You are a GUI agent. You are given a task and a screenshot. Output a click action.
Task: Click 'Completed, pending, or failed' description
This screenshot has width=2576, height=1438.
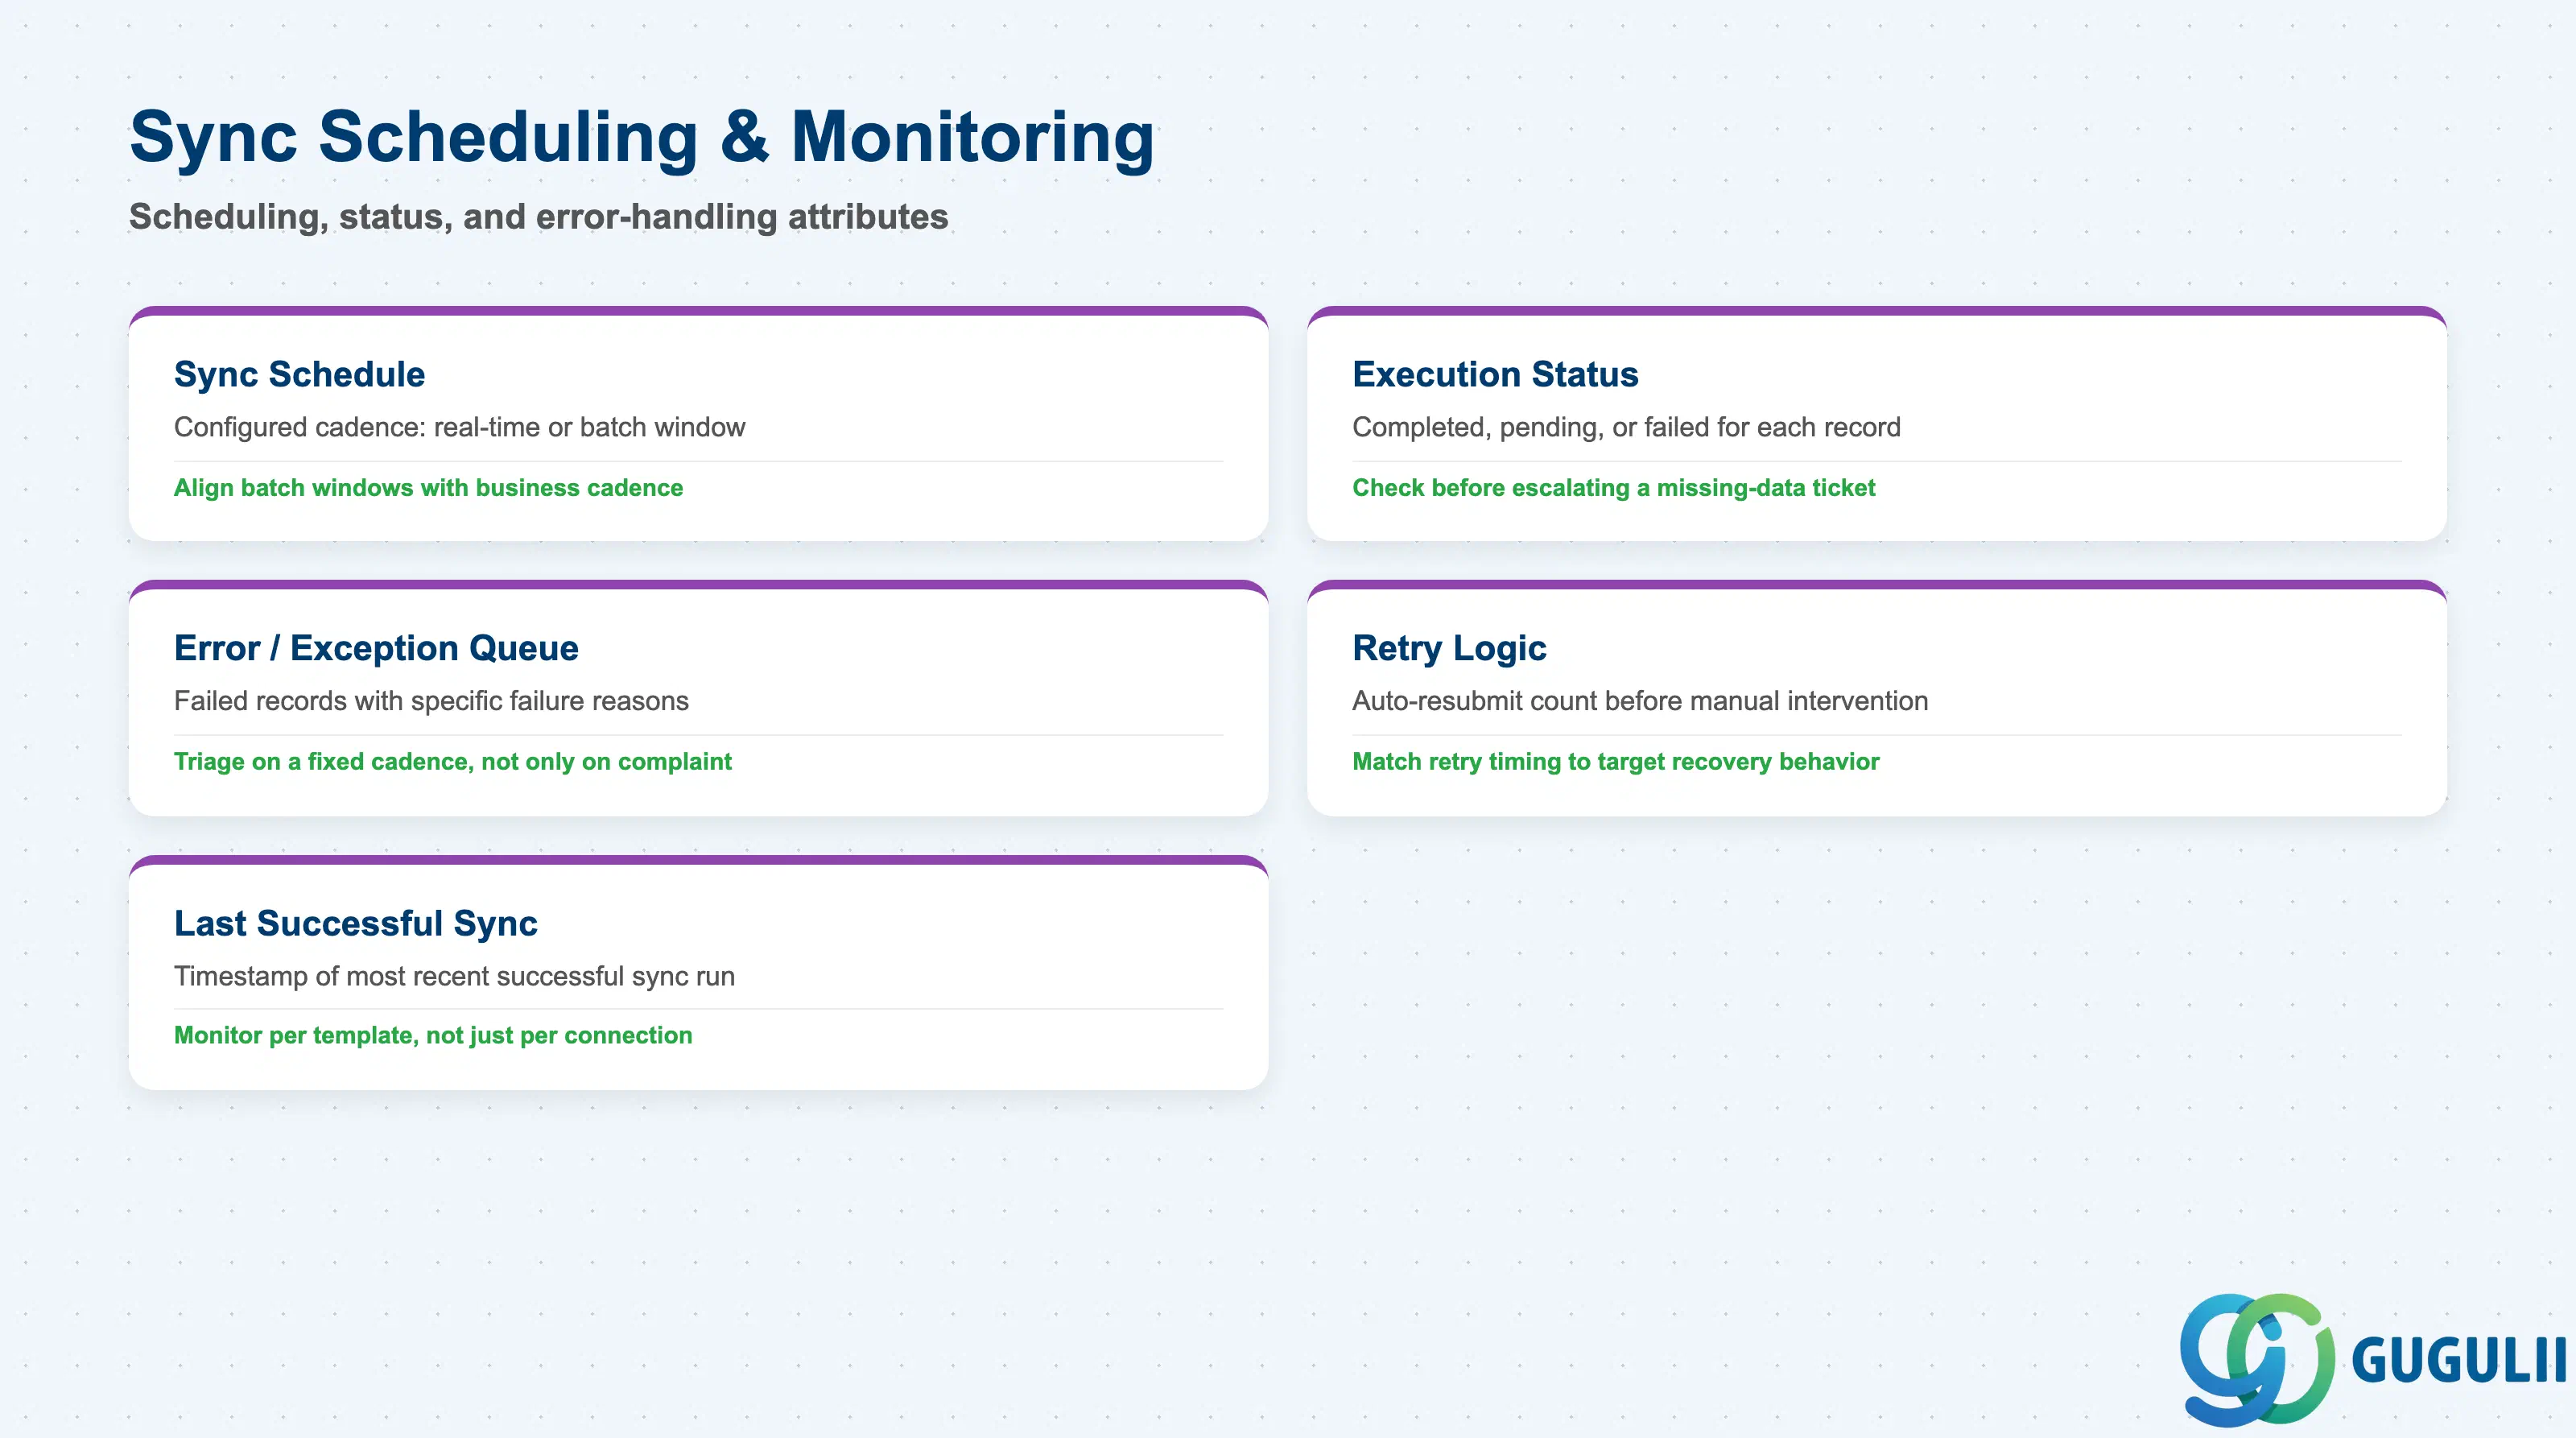(x=1626, y=427)
